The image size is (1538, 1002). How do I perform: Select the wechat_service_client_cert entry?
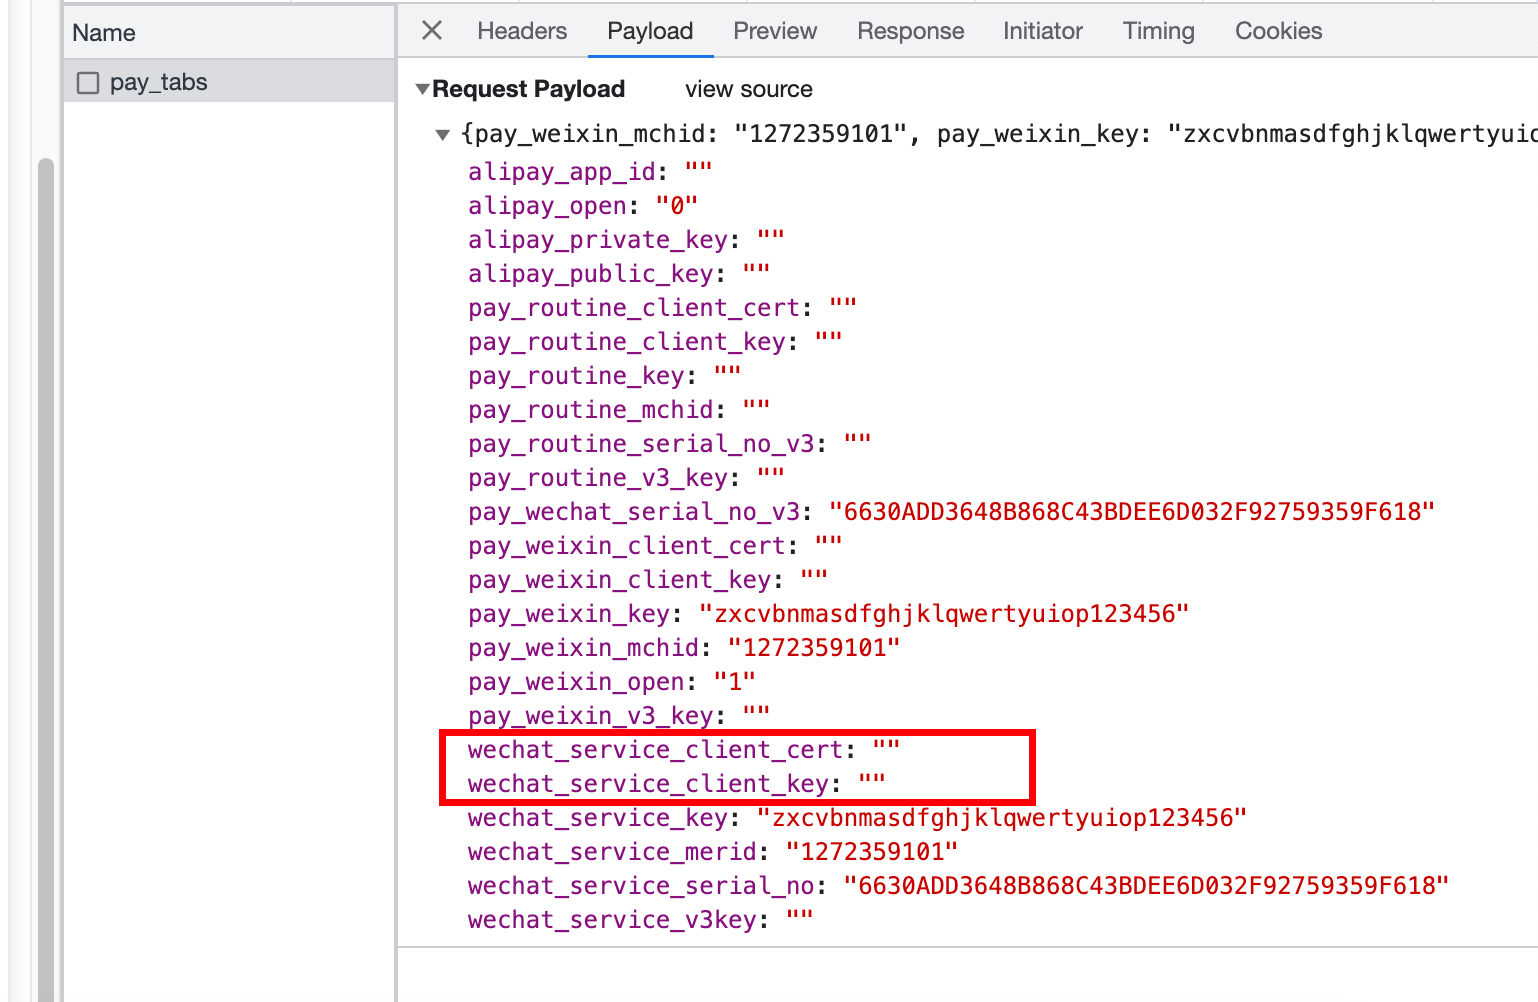pyautogui.click(x=684, y=749)
